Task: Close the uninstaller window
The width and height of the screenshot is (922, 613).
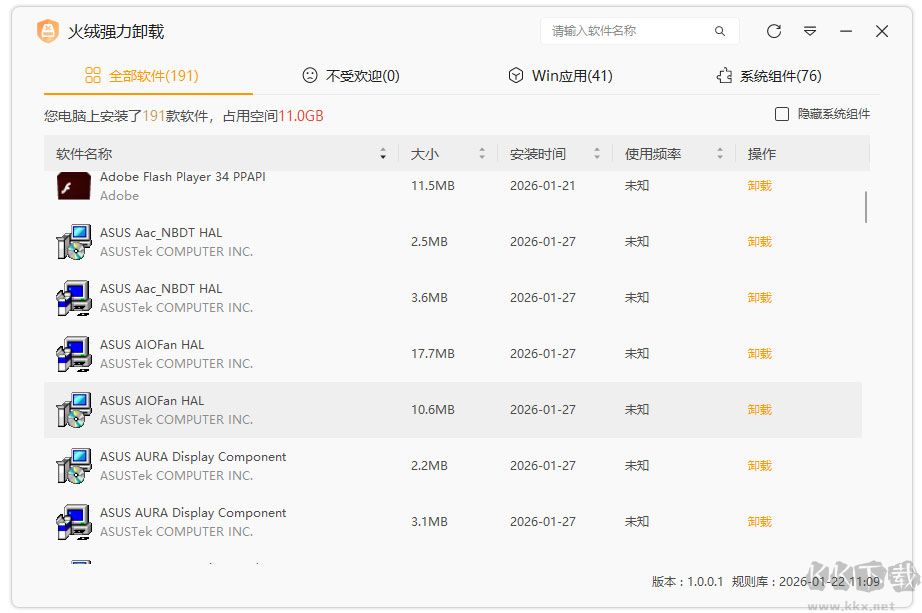Action: (881, 31)
